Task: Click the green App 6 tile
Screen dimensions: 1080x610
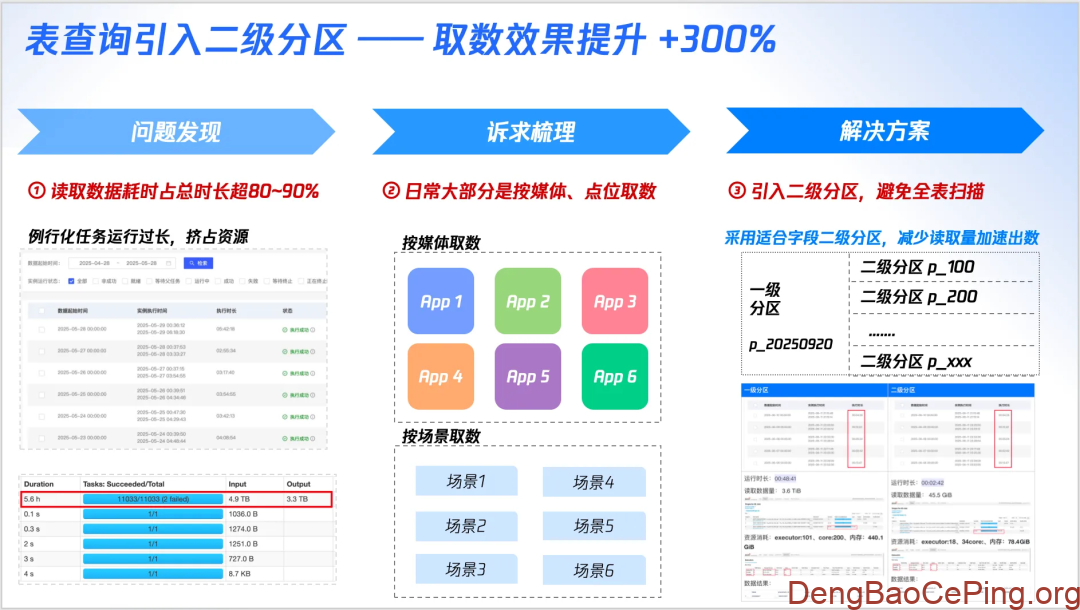Action: [615, 376]
